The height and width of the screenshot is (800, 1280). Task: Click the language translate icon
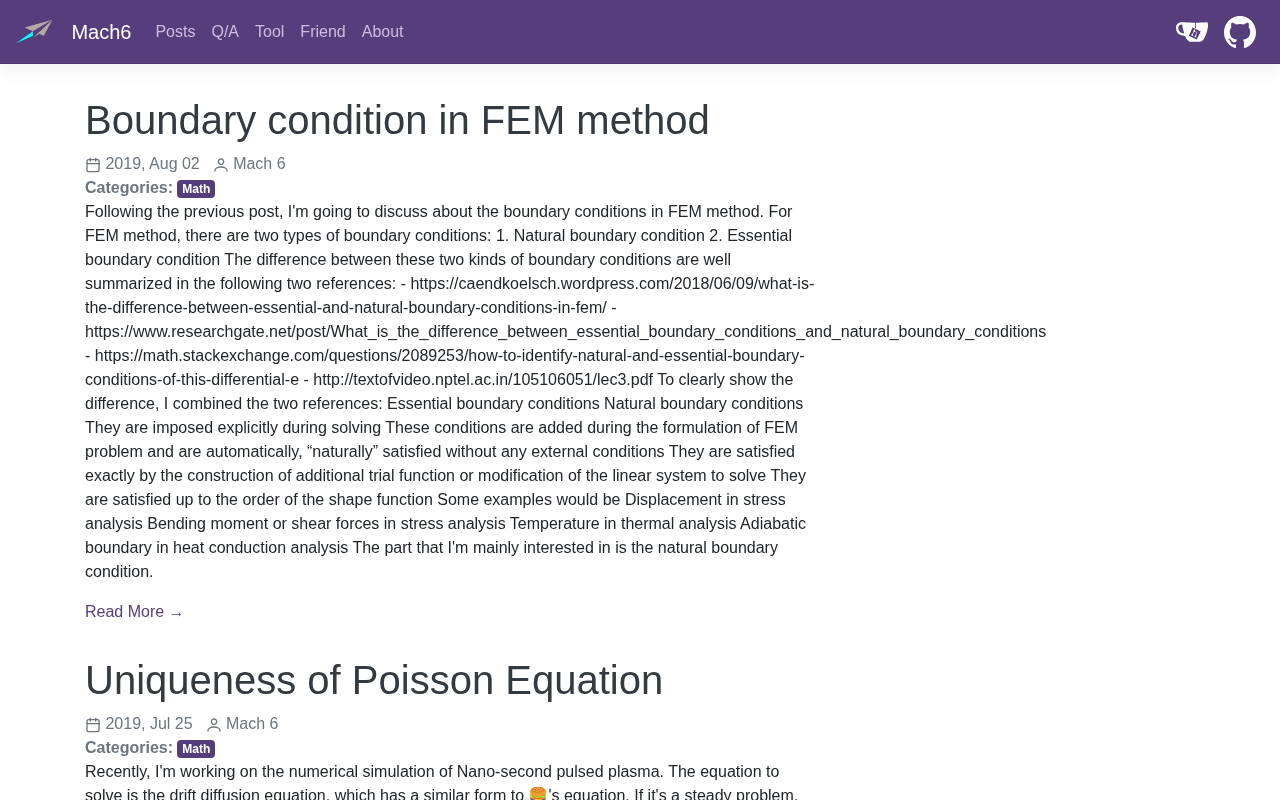tap(1192, 32)
